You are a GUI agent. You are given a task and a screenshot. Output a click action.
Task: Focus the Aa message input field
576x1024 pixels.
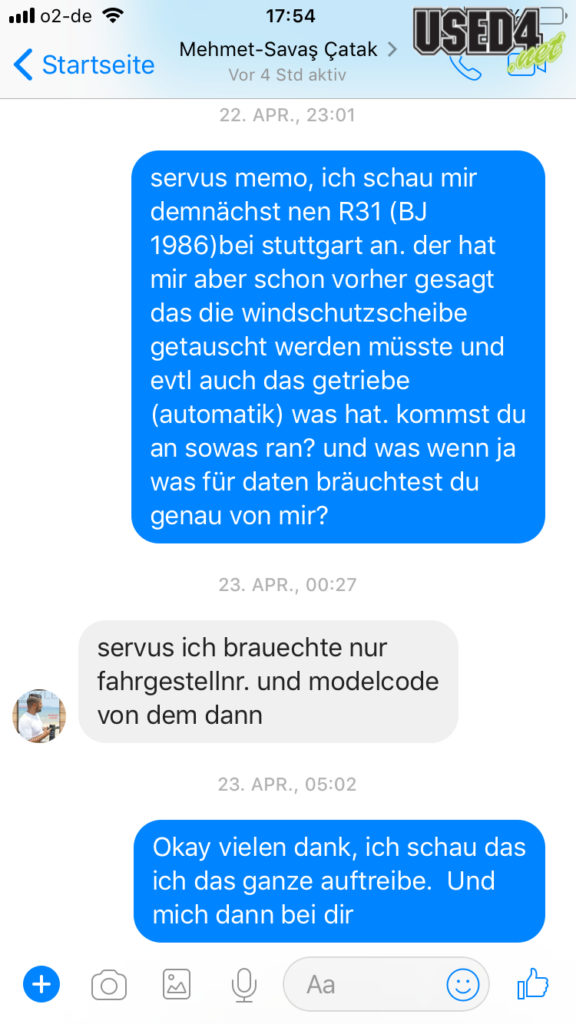(386, 984)
